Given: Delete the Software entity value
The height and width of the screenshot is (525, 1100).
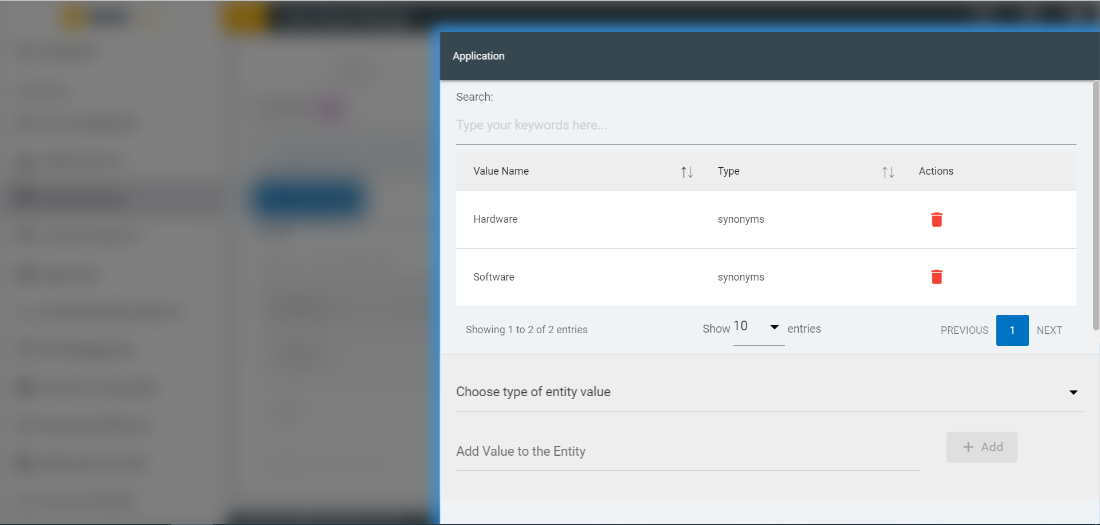Looking at the screenshot, I should pyautogui.click(x=936, y=277).
